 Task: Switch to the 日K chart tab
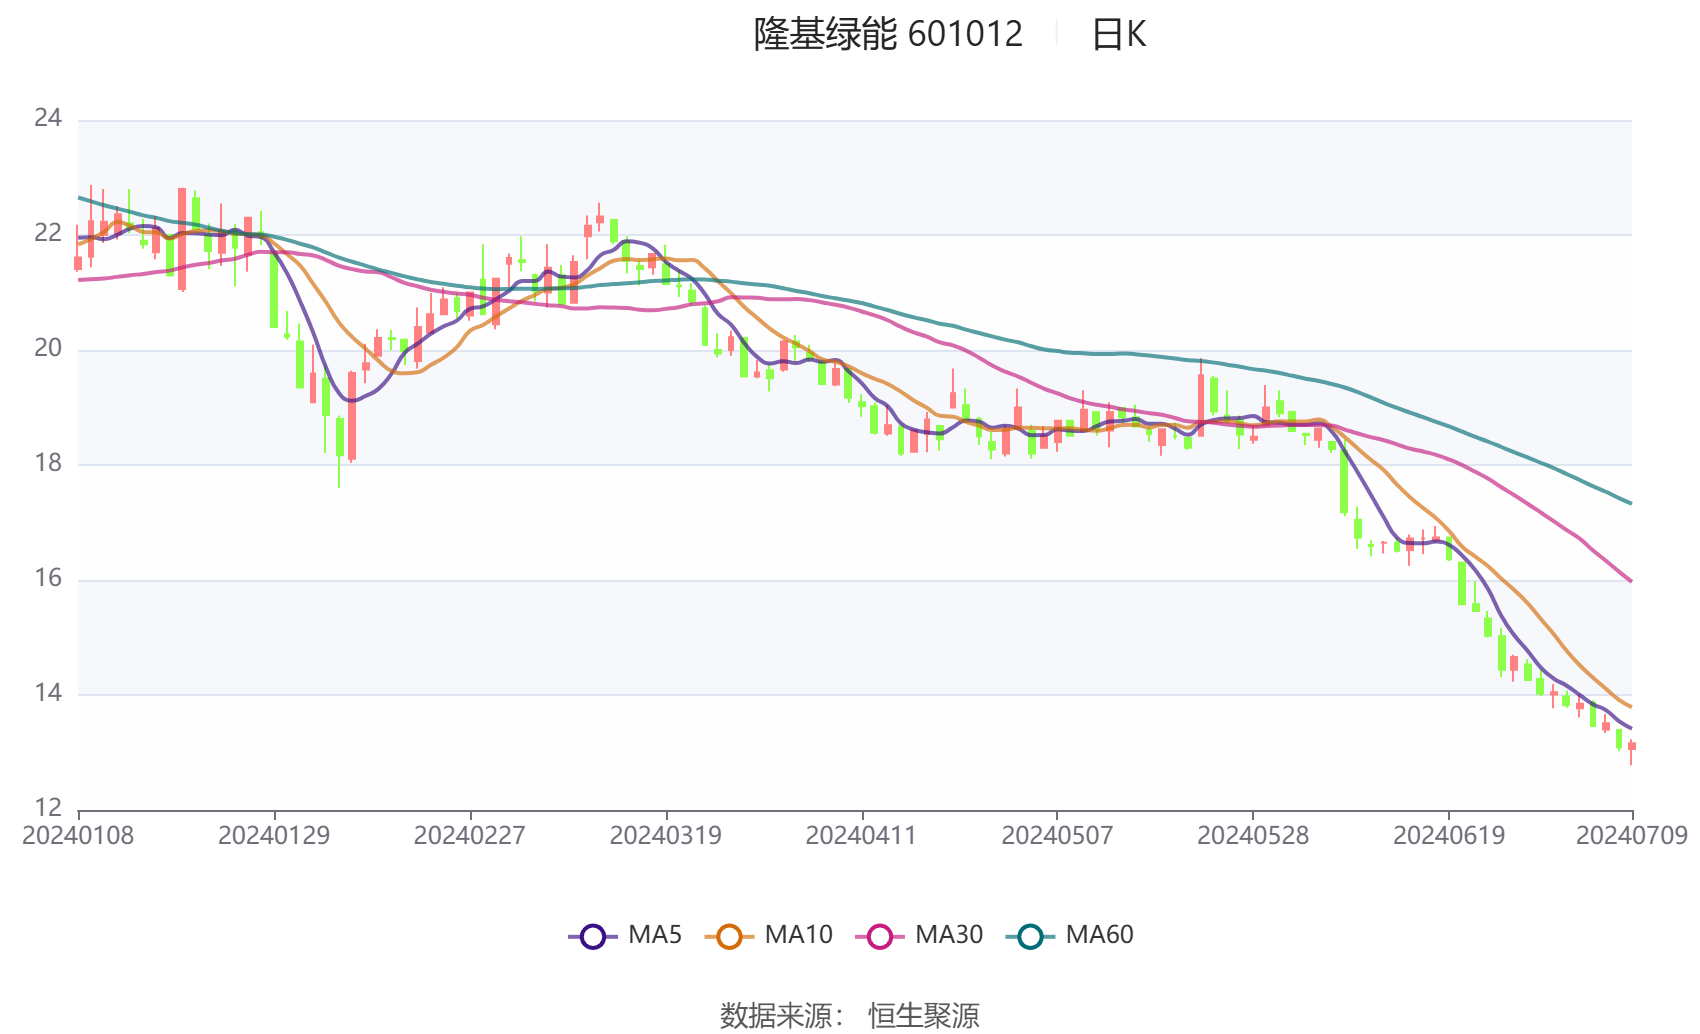pyautogui.click(x=1122, y=34)
